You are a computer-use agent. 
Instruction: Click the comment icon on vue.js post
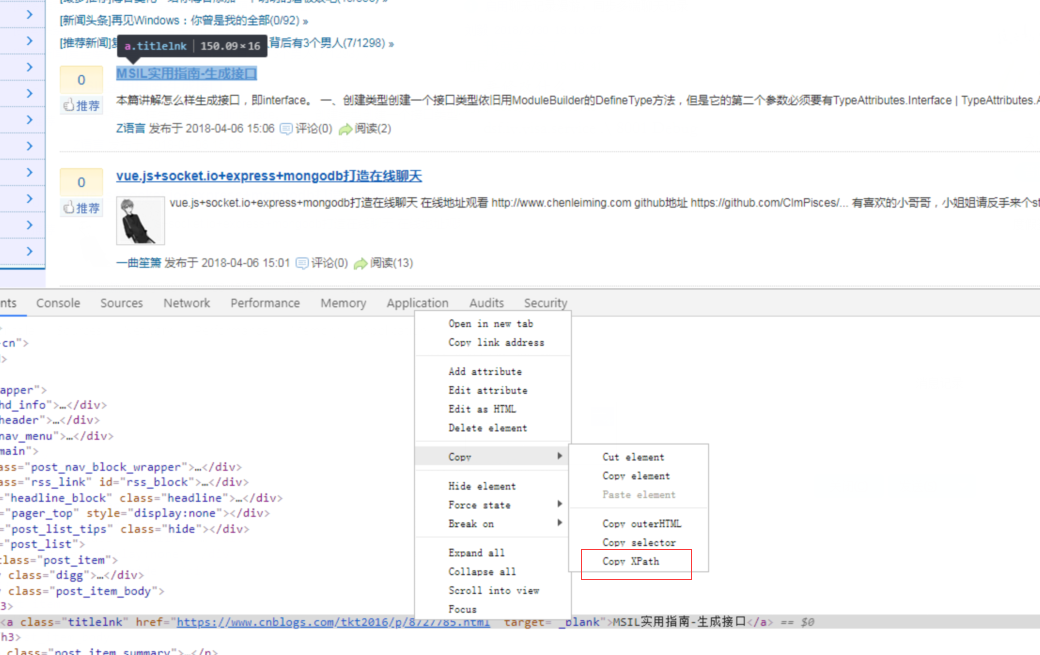coord(301,263)
